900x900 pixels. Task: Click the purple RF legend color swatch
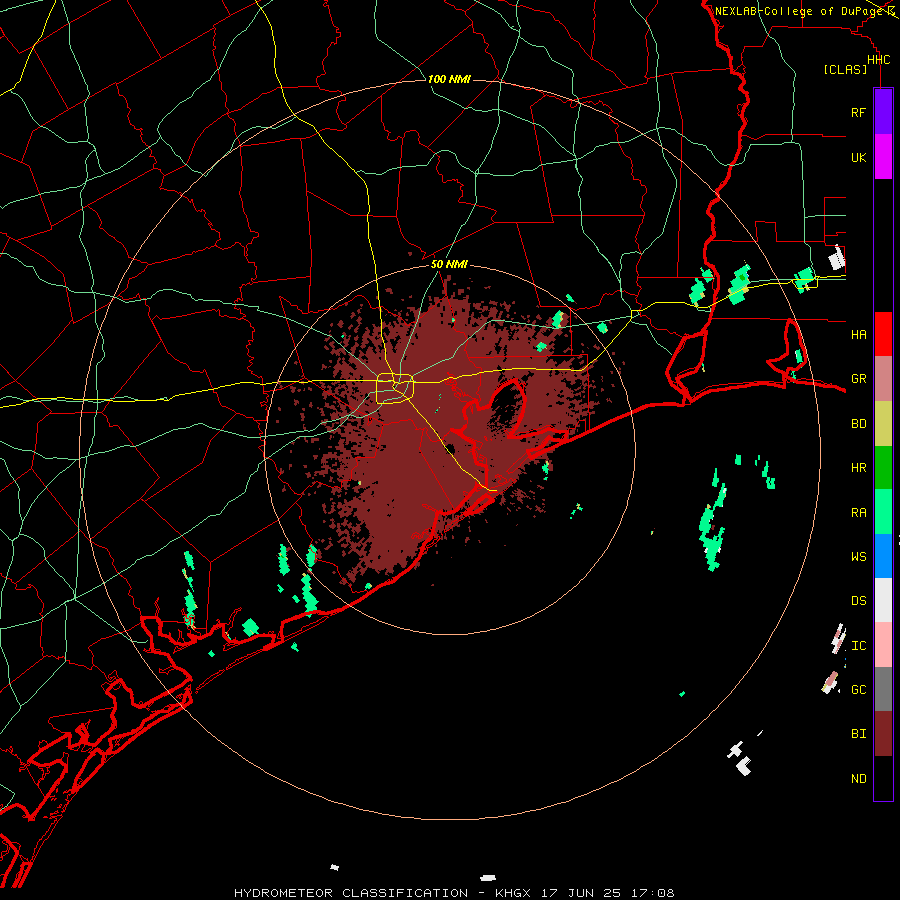(x=883, y=112)
